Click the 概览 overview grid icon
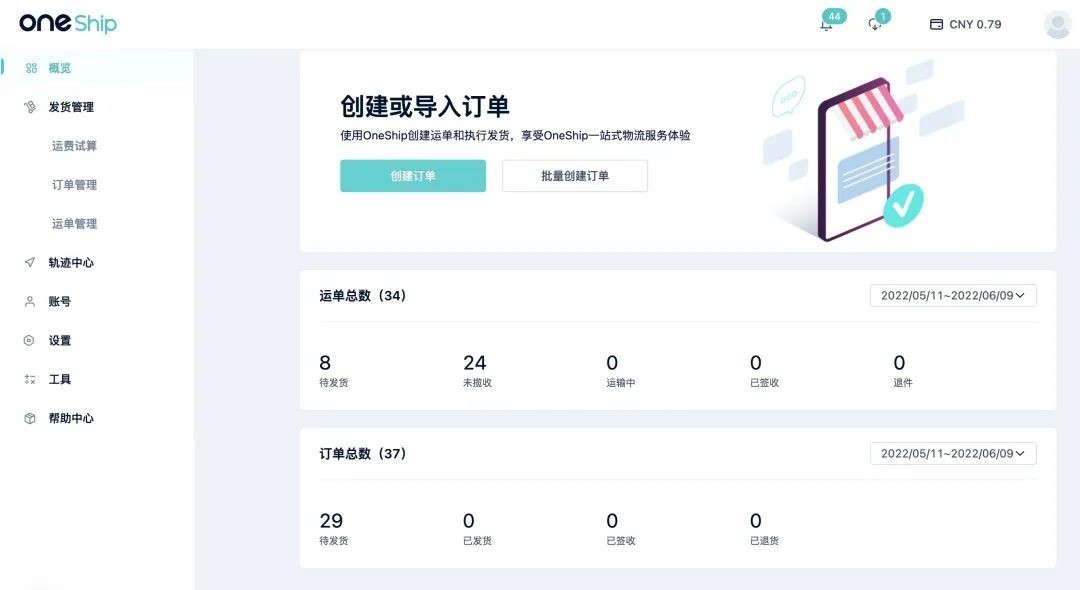This screenshot has height=590, width=1080. click(x=31, y=68)
